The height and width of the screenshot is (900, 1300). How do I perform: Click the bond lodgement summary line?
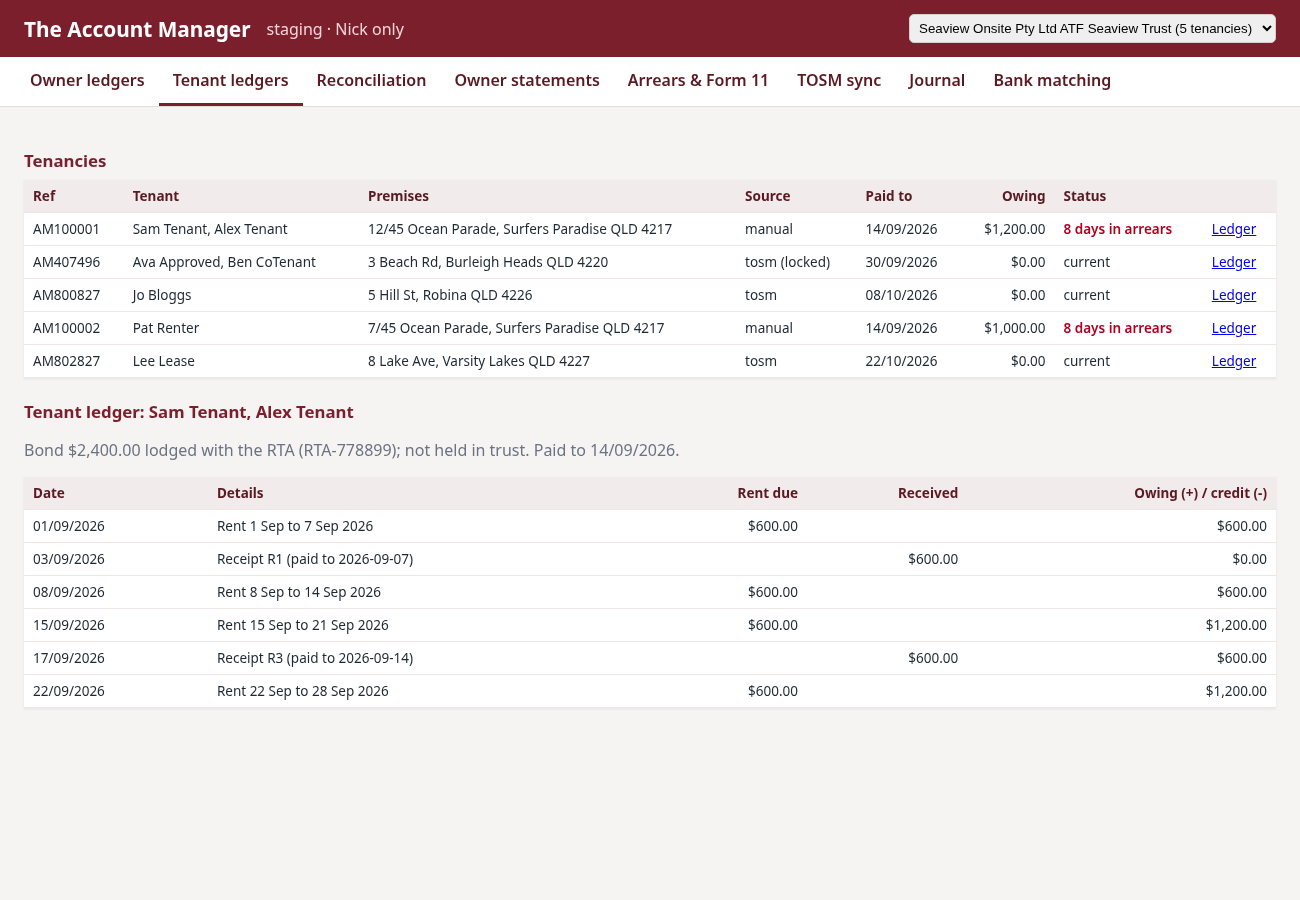351,450
